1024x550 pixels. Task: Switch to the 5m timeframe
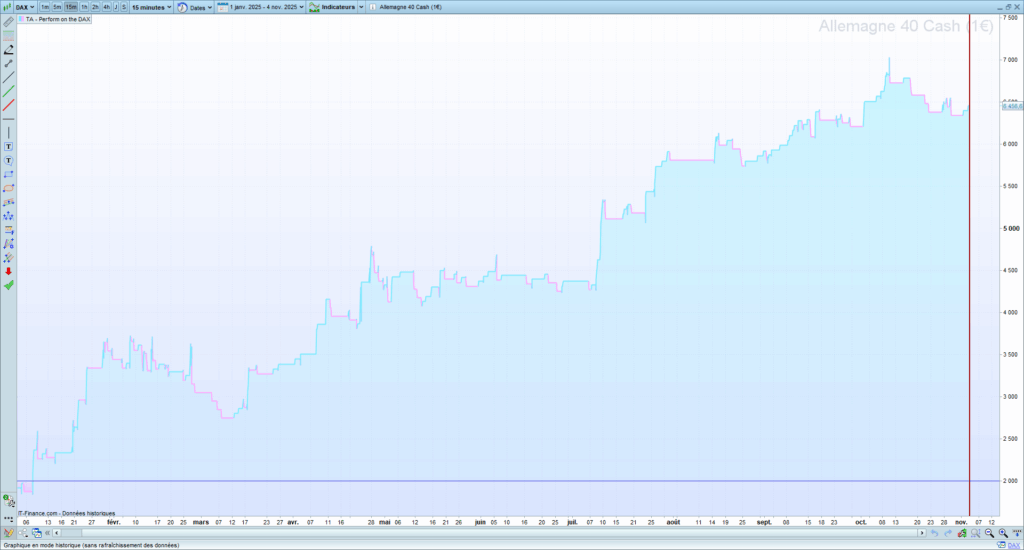pyautogui.click(x=58, y=7)
